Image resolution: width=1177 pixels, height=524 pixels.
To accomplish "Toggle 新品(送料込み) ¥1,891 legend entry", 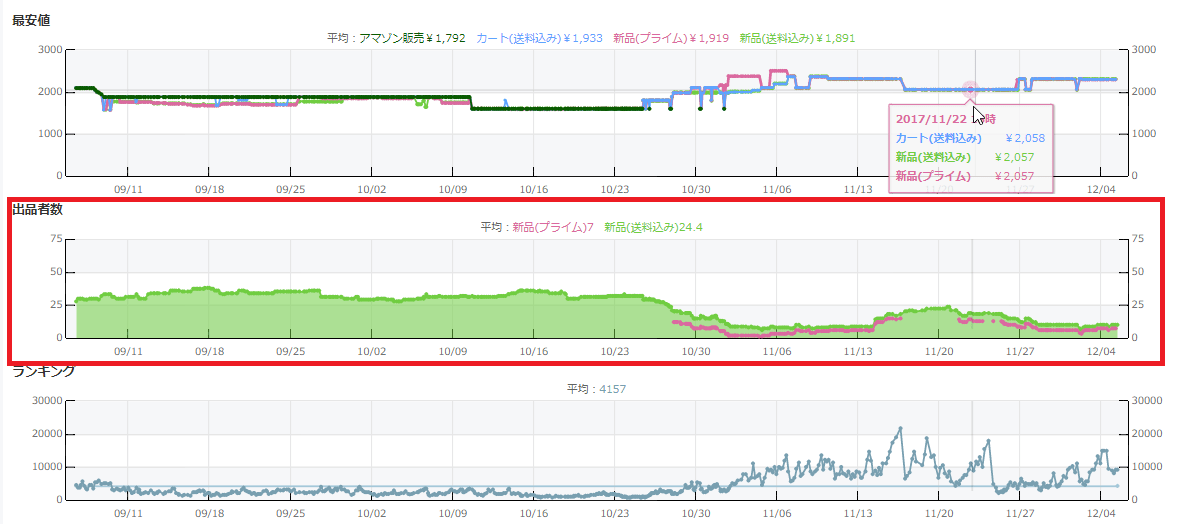I will 797,38.
